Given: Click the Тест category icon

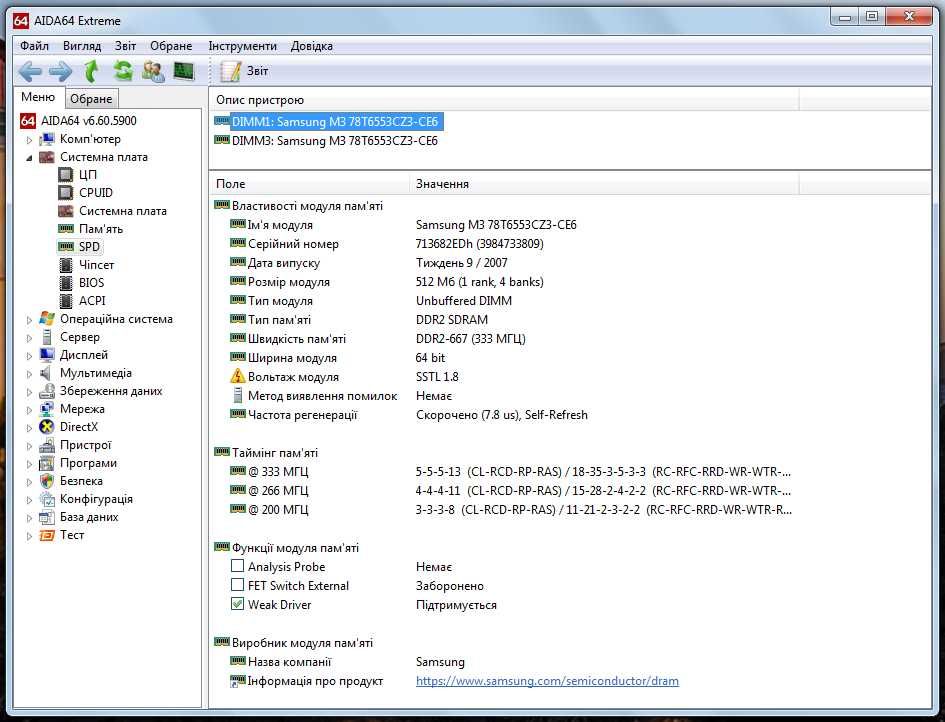Looking at the screenshot, I should tap(47, 535).
